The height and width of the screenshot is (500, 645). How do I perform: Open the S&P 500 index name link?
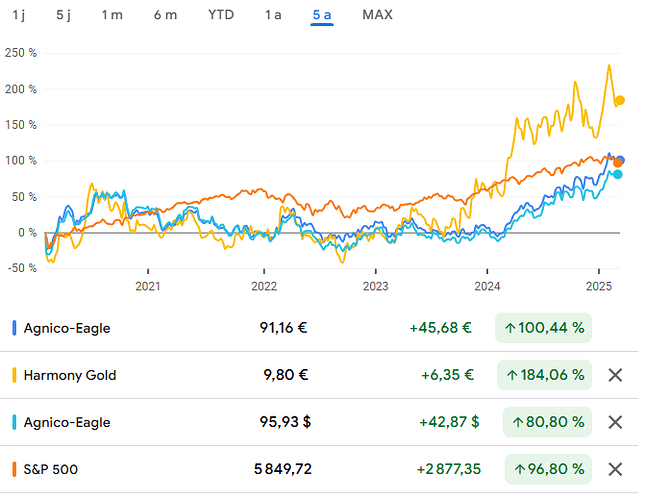tap(53, 469)
